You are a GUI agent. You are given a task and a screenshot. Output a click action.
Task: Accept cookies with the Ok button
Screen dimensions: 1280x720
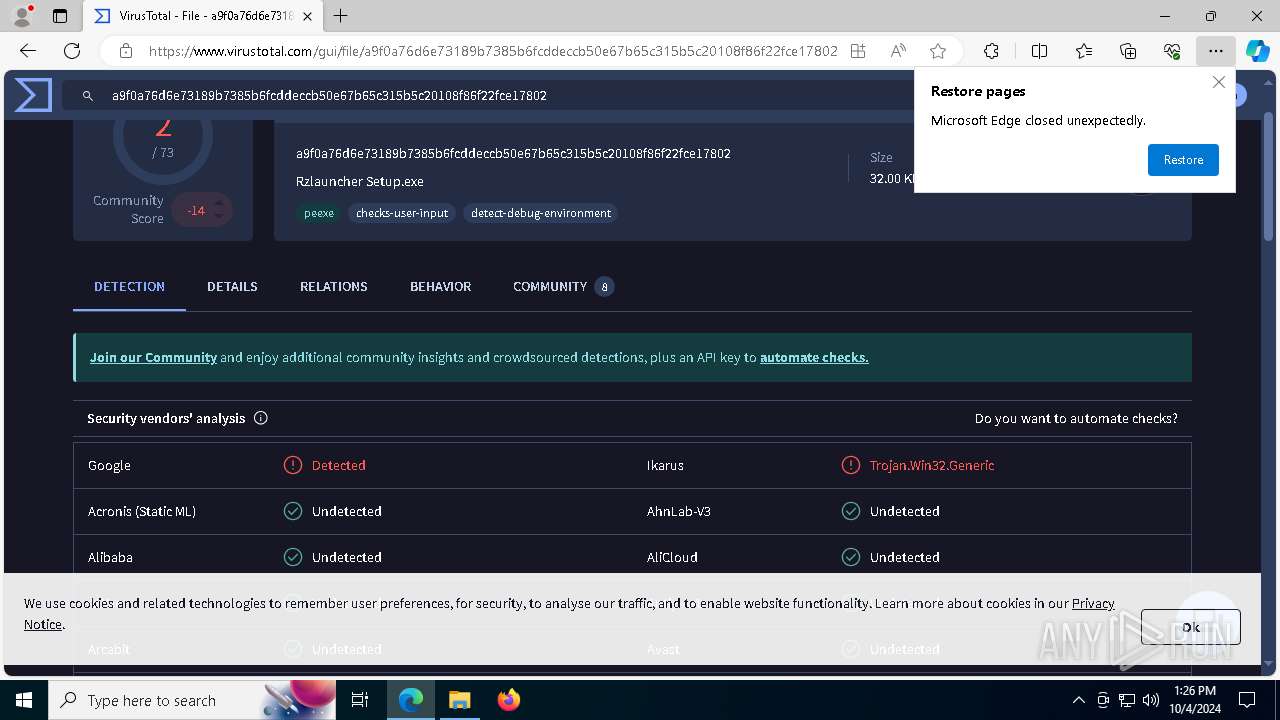1190,627
